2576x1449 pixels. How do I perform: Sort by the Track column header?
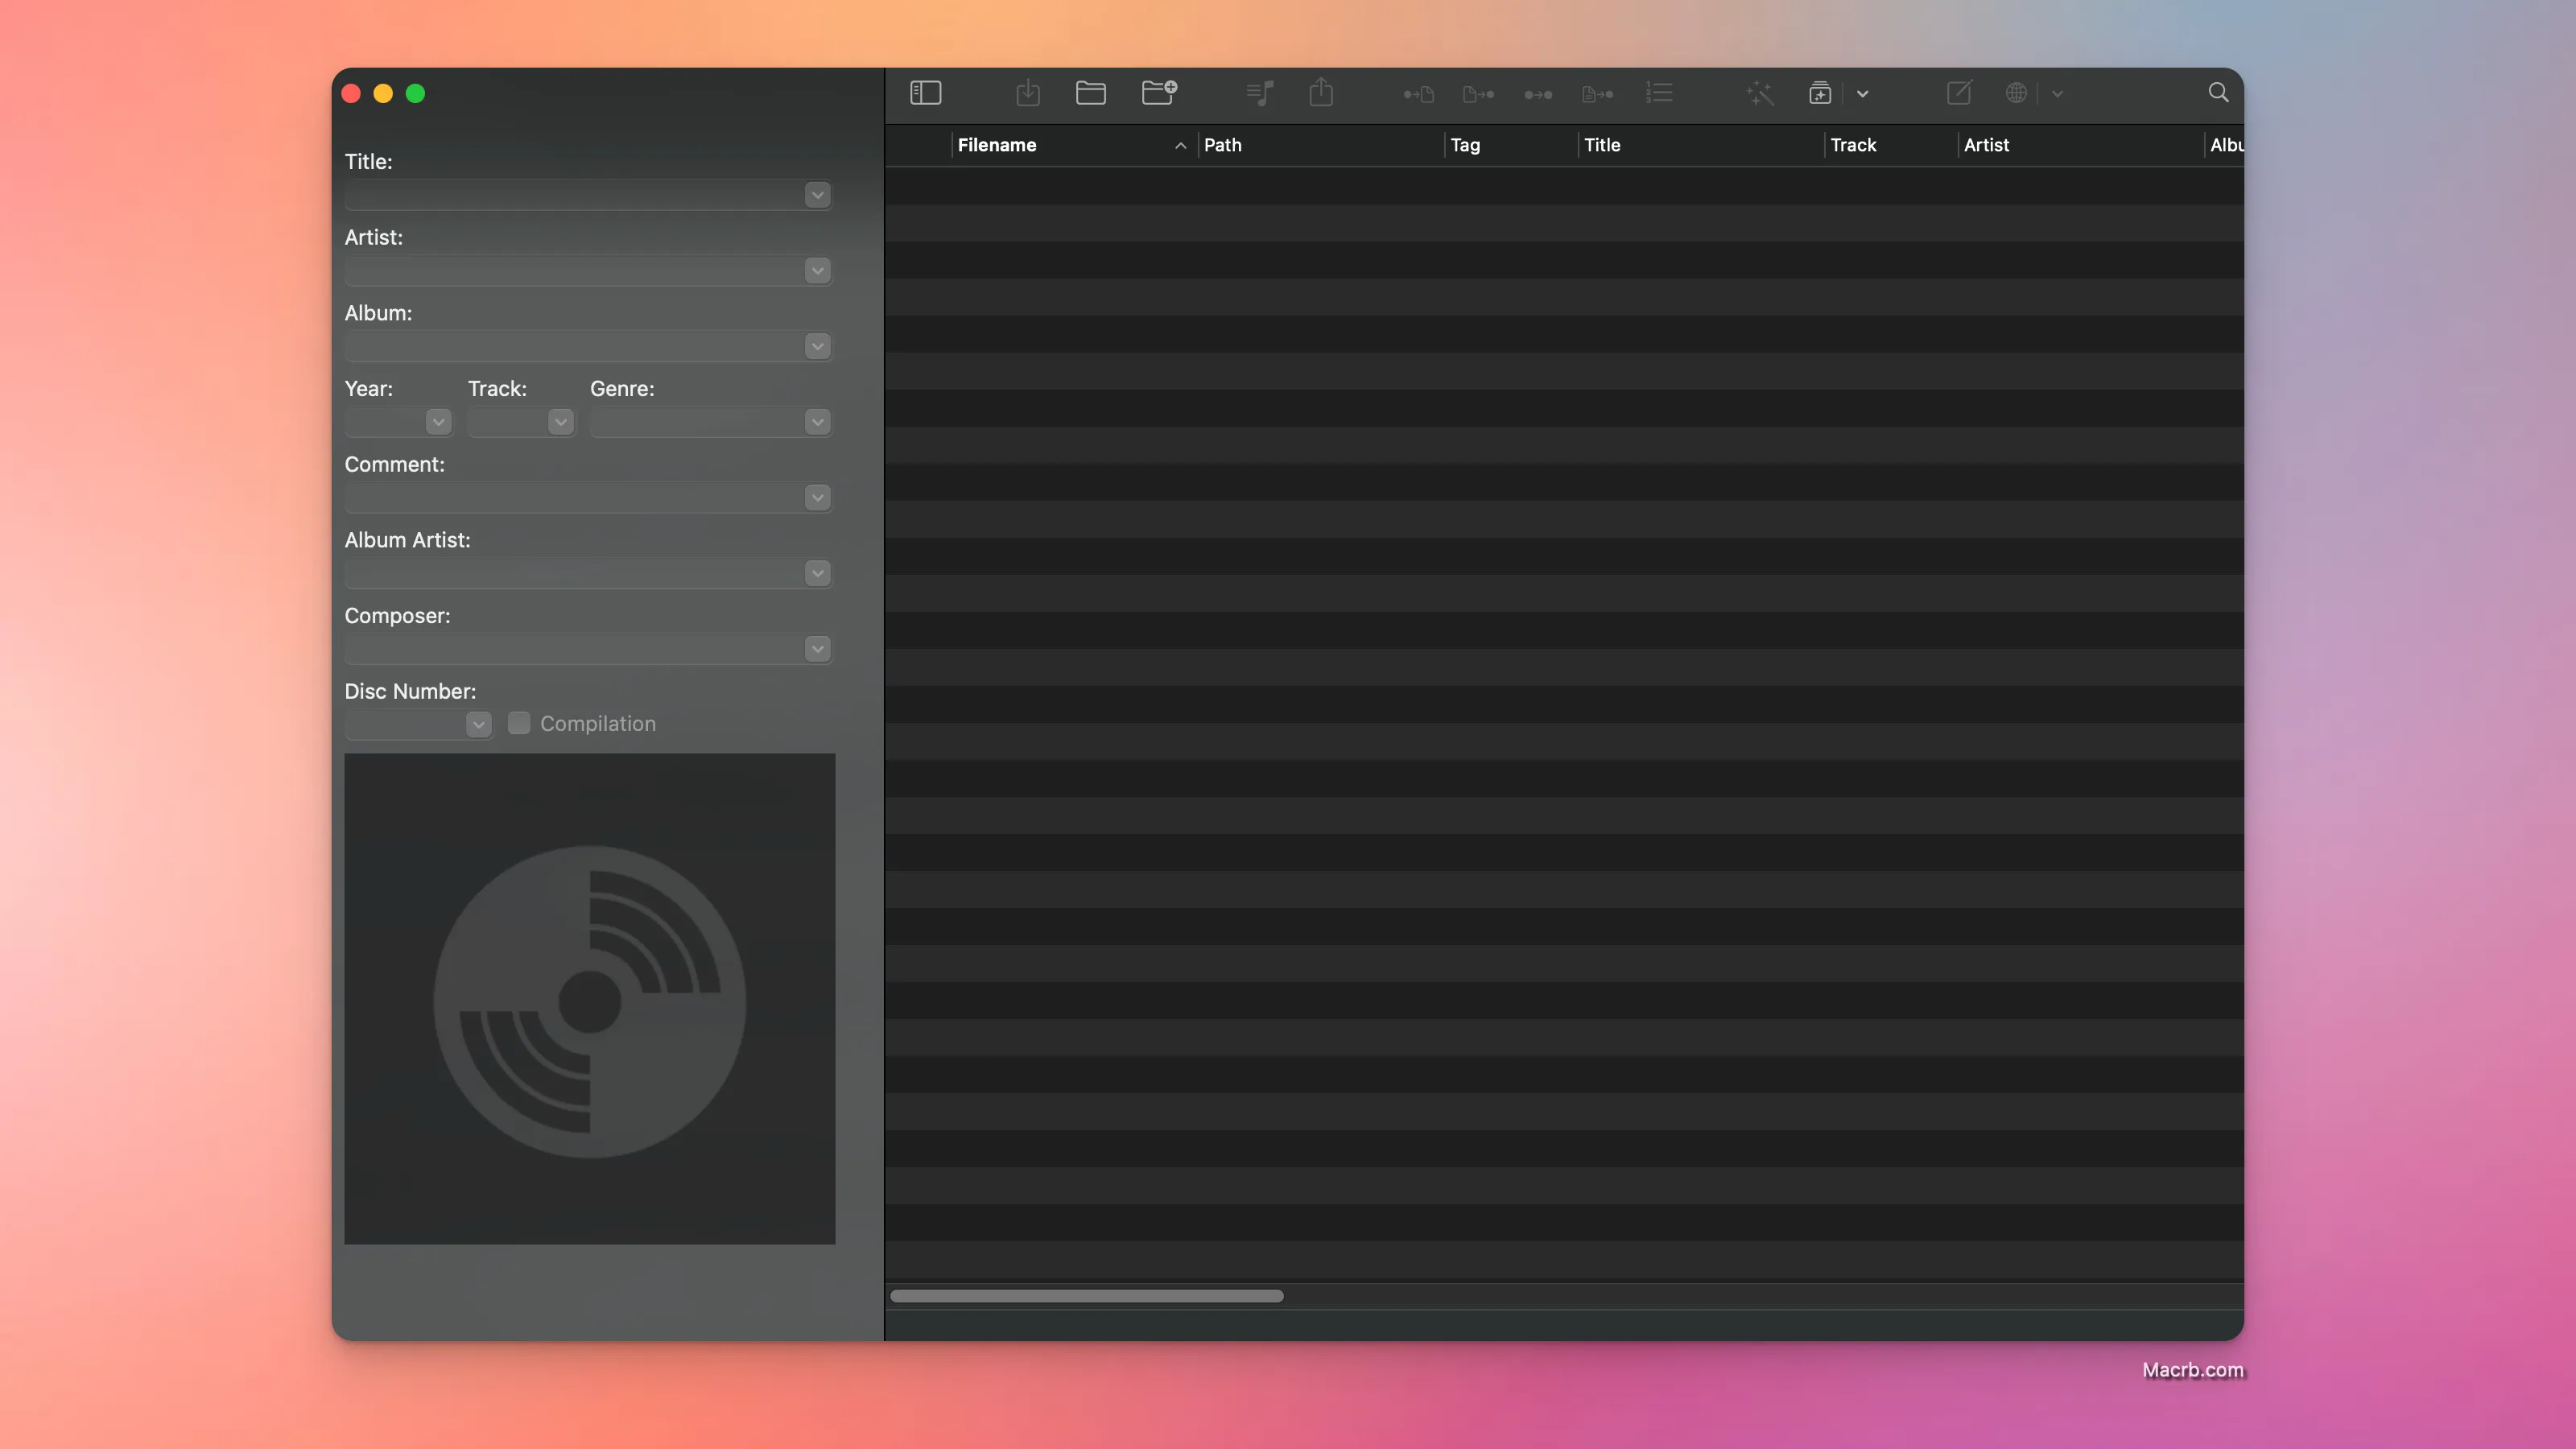[1890, 145]
